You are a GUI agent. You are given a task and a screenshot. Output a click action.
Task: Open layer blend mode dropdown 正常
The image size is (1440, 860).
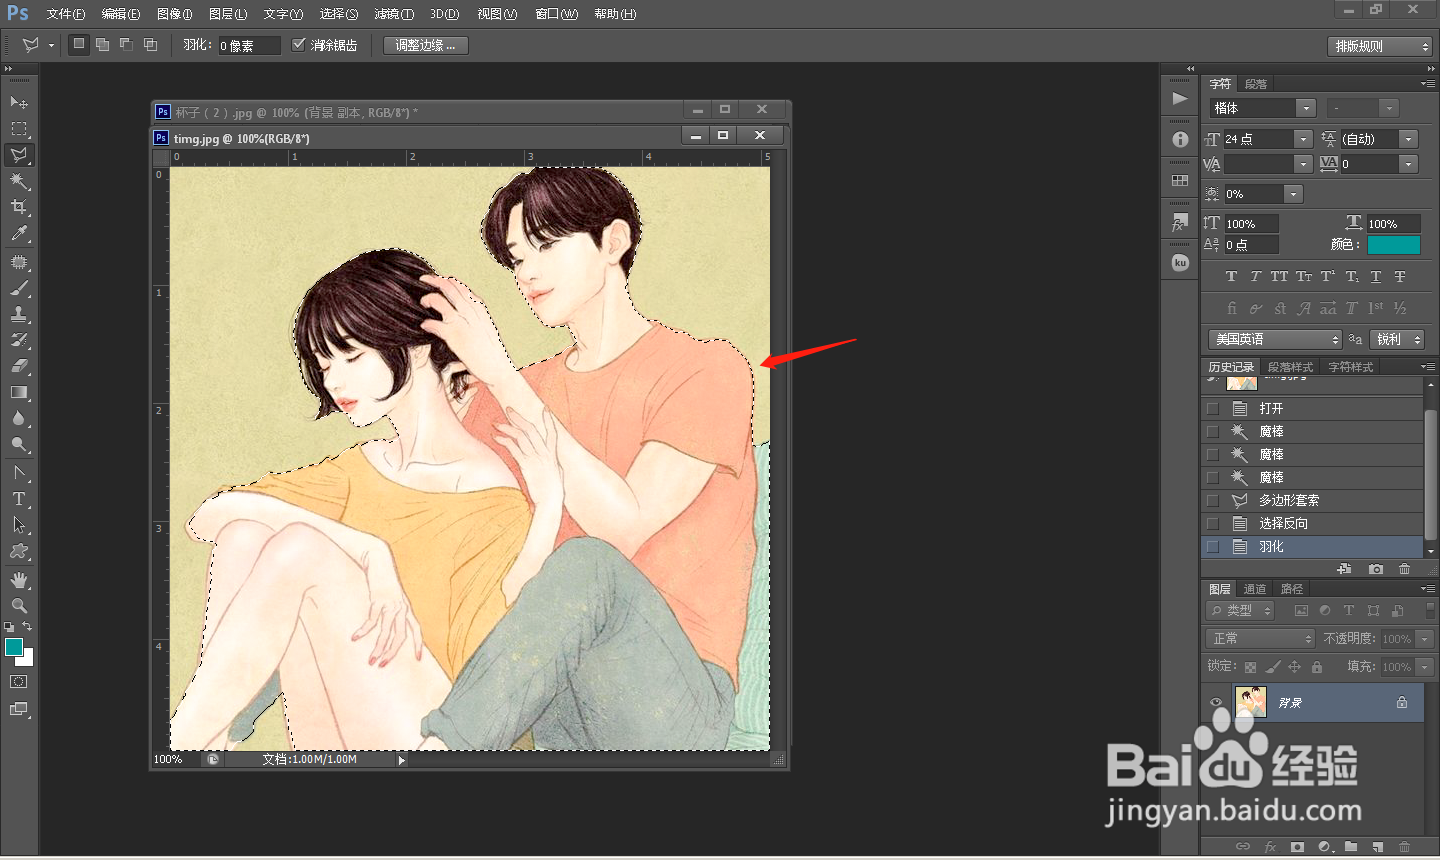click(x=1260, y=639)
